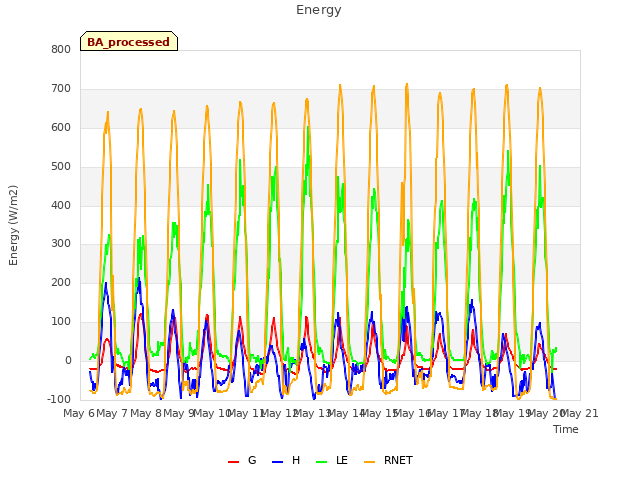Click the Energy (W/m2) y-axis label

click(x=13, y=225)
